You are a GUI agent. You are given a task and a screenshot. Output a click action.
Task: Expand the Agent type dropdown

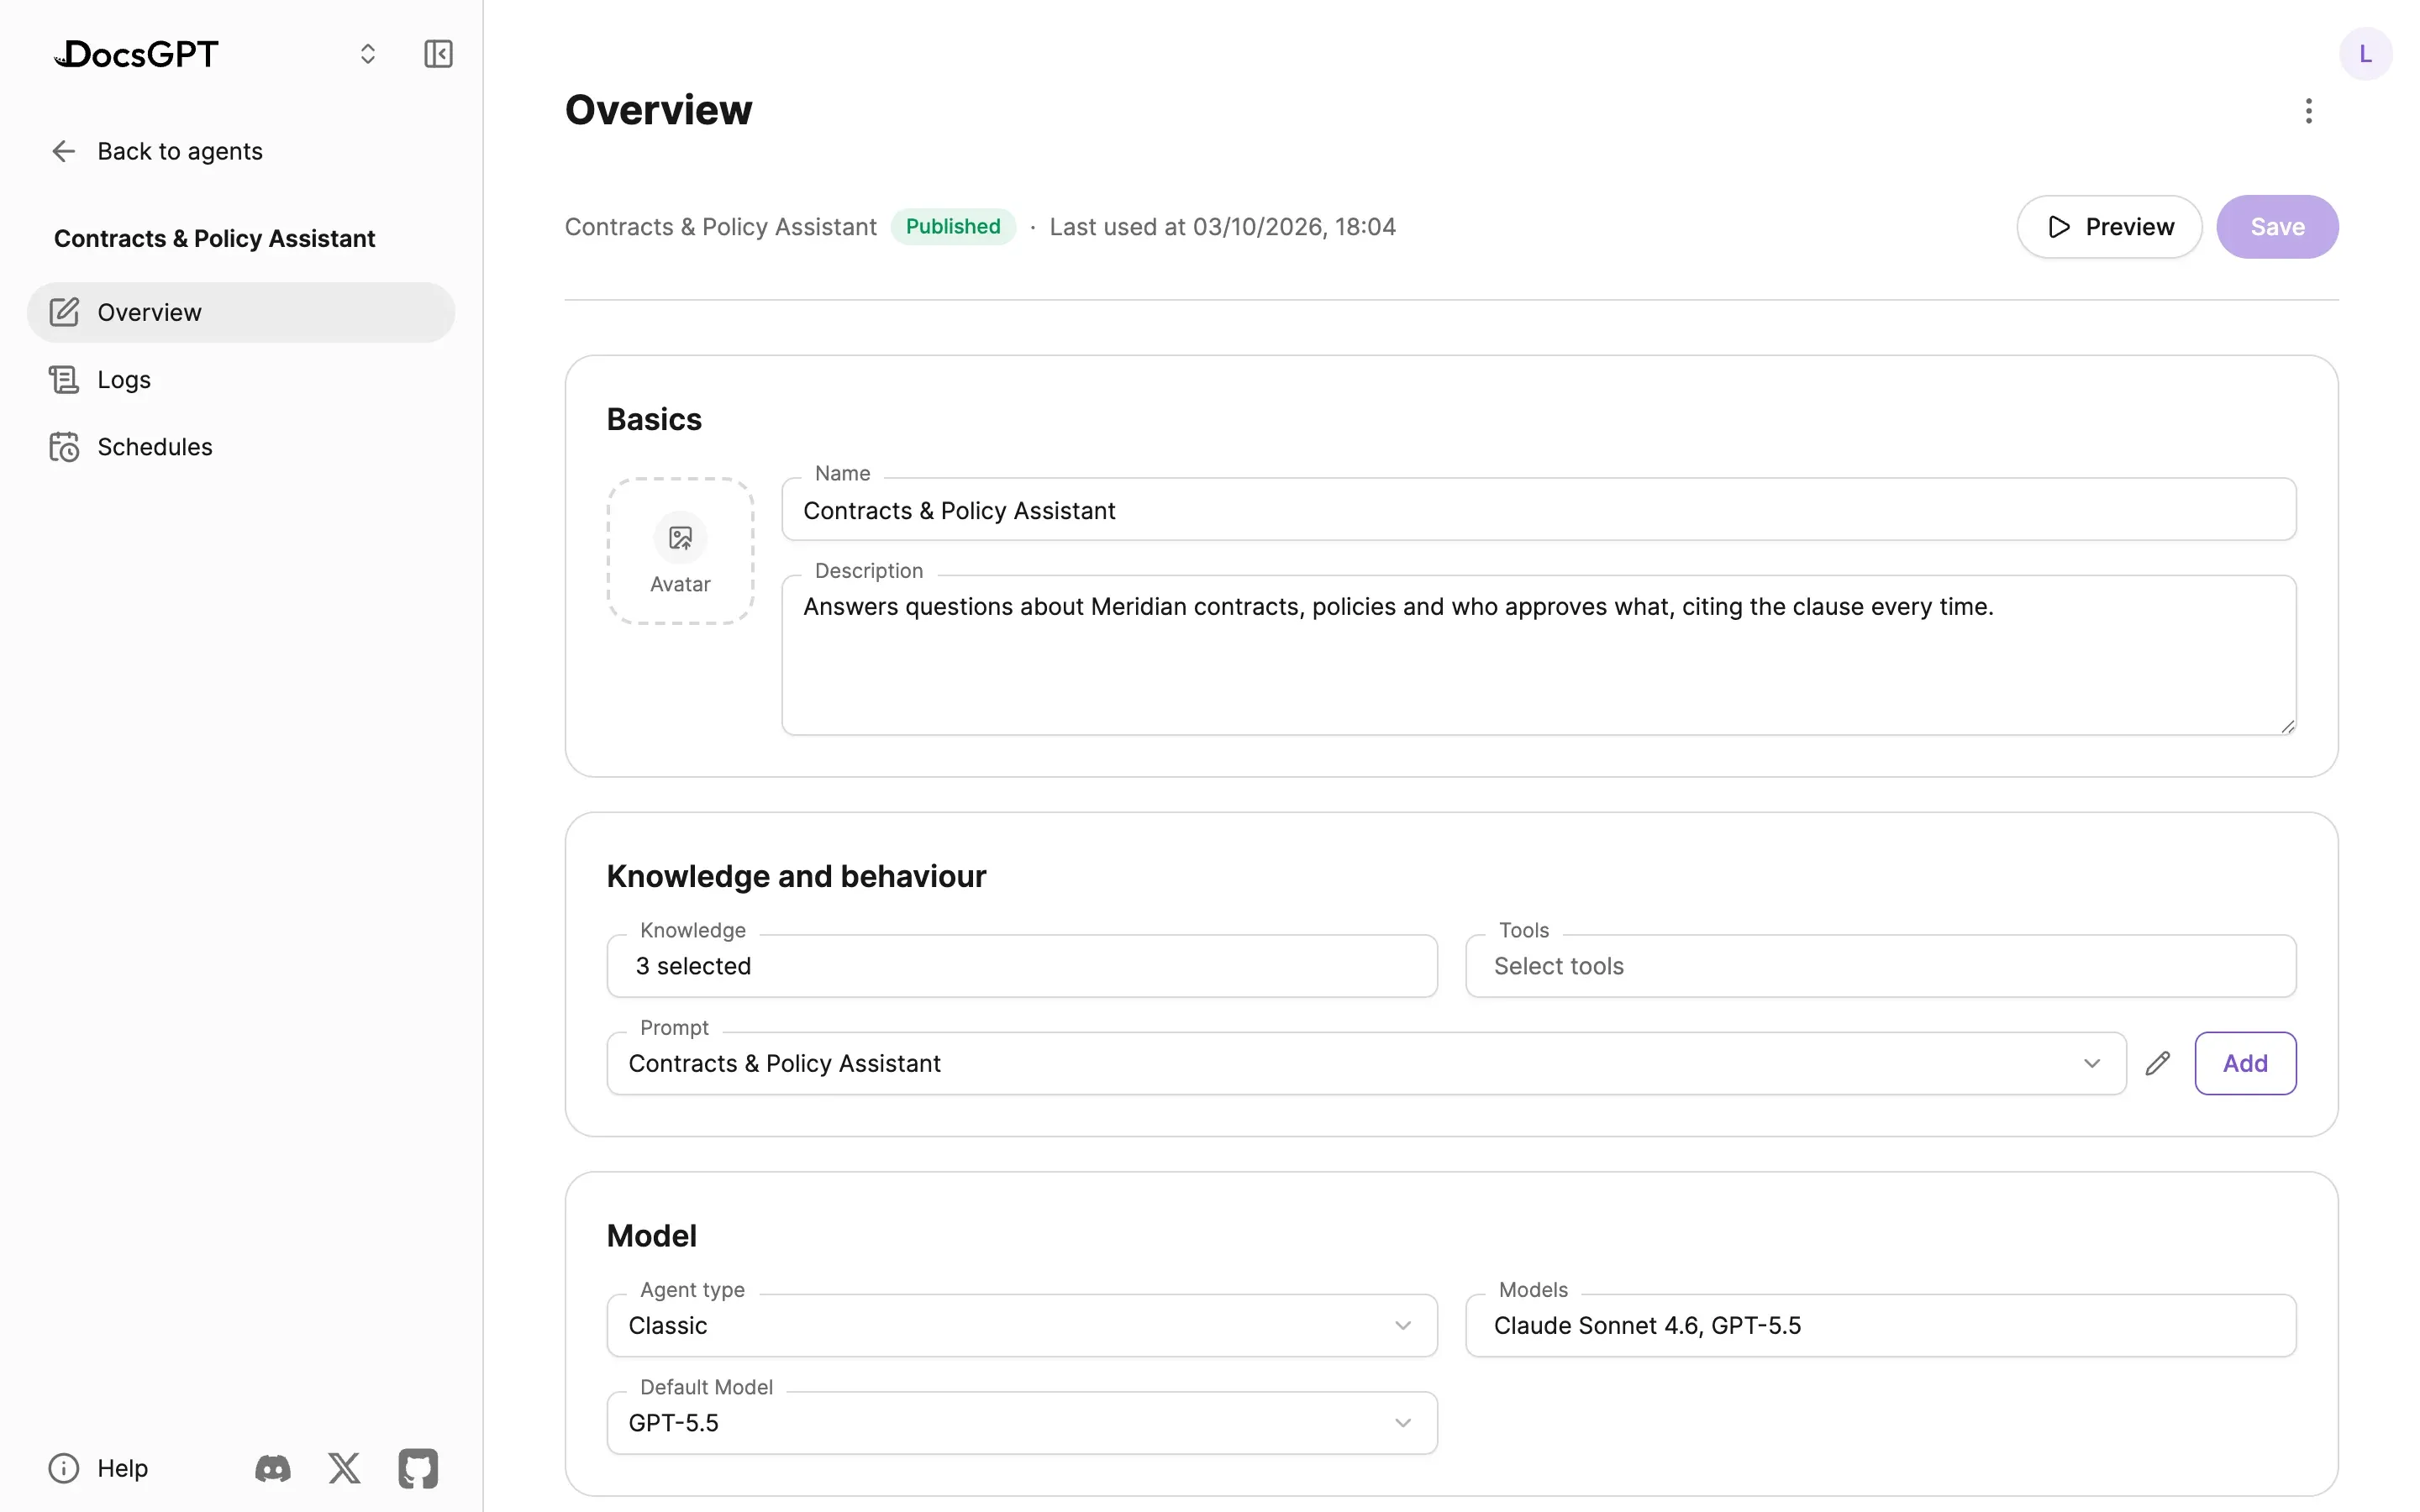(1022, 1325)
